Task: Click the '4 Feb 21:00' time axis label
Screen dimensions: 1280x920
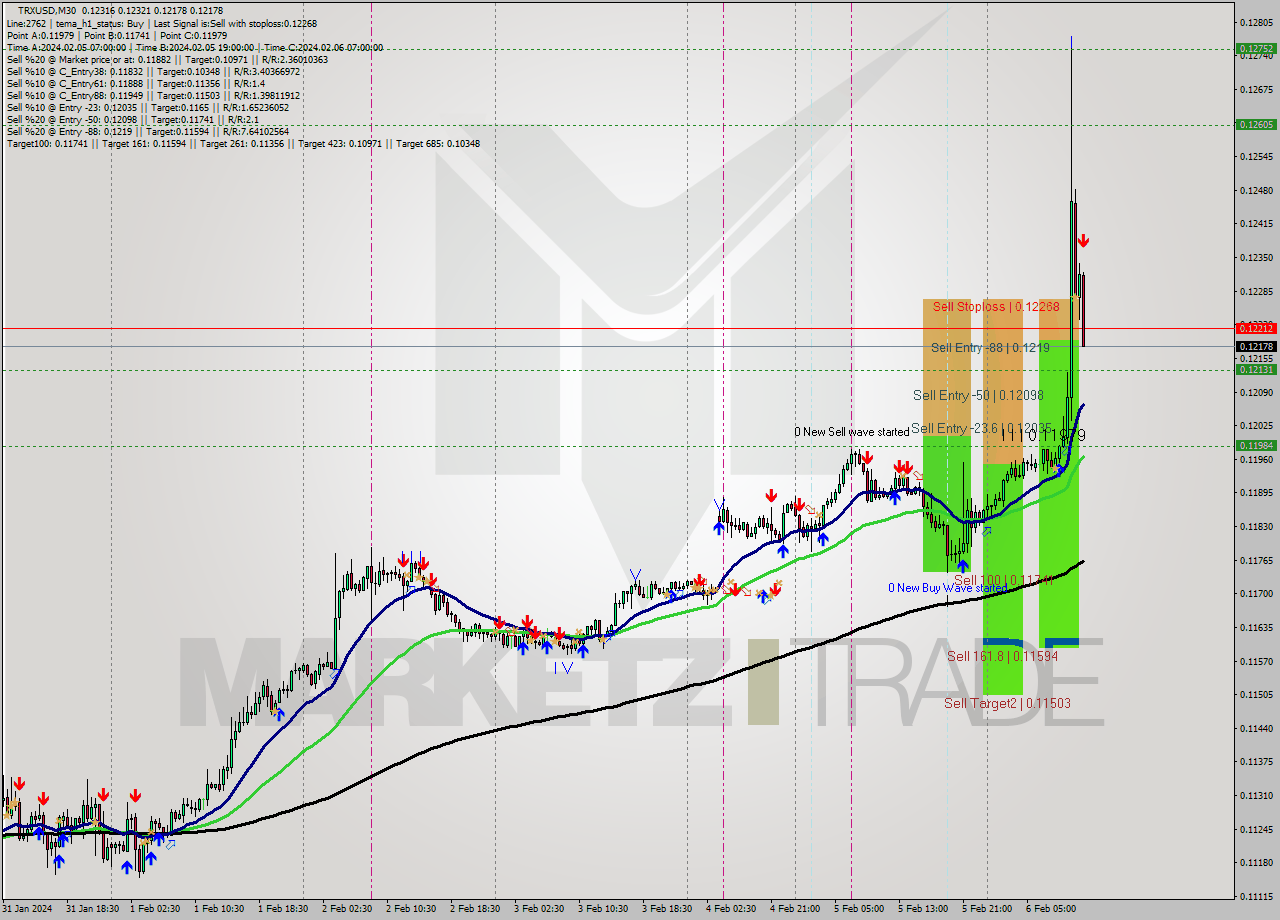Action: coord(795,909)
